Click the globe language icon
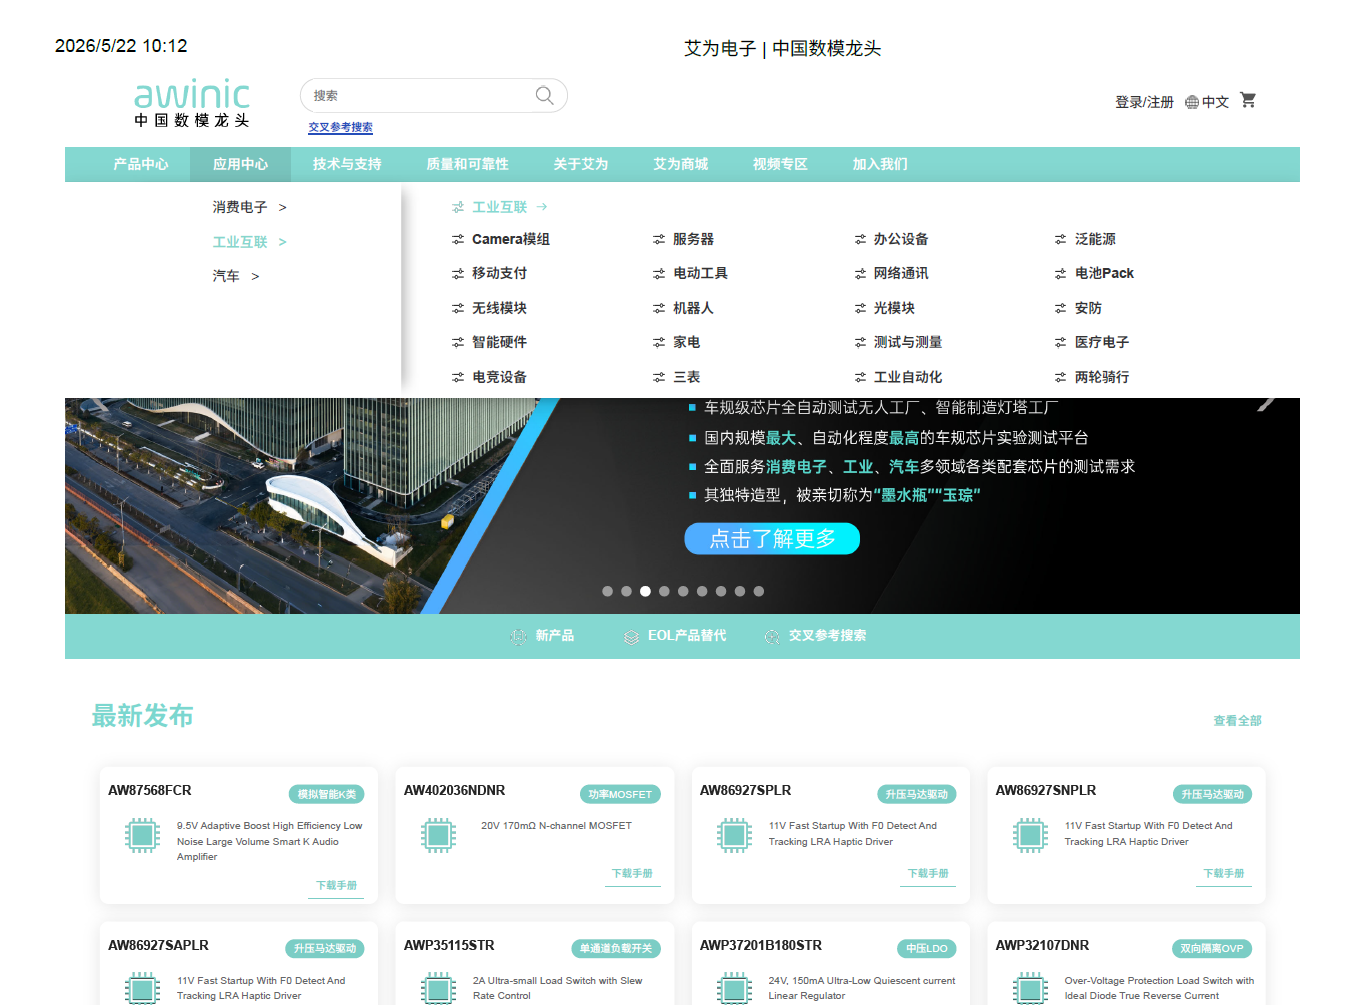This screenshot has width=1363, height=1005. [x=1192, y=102]
